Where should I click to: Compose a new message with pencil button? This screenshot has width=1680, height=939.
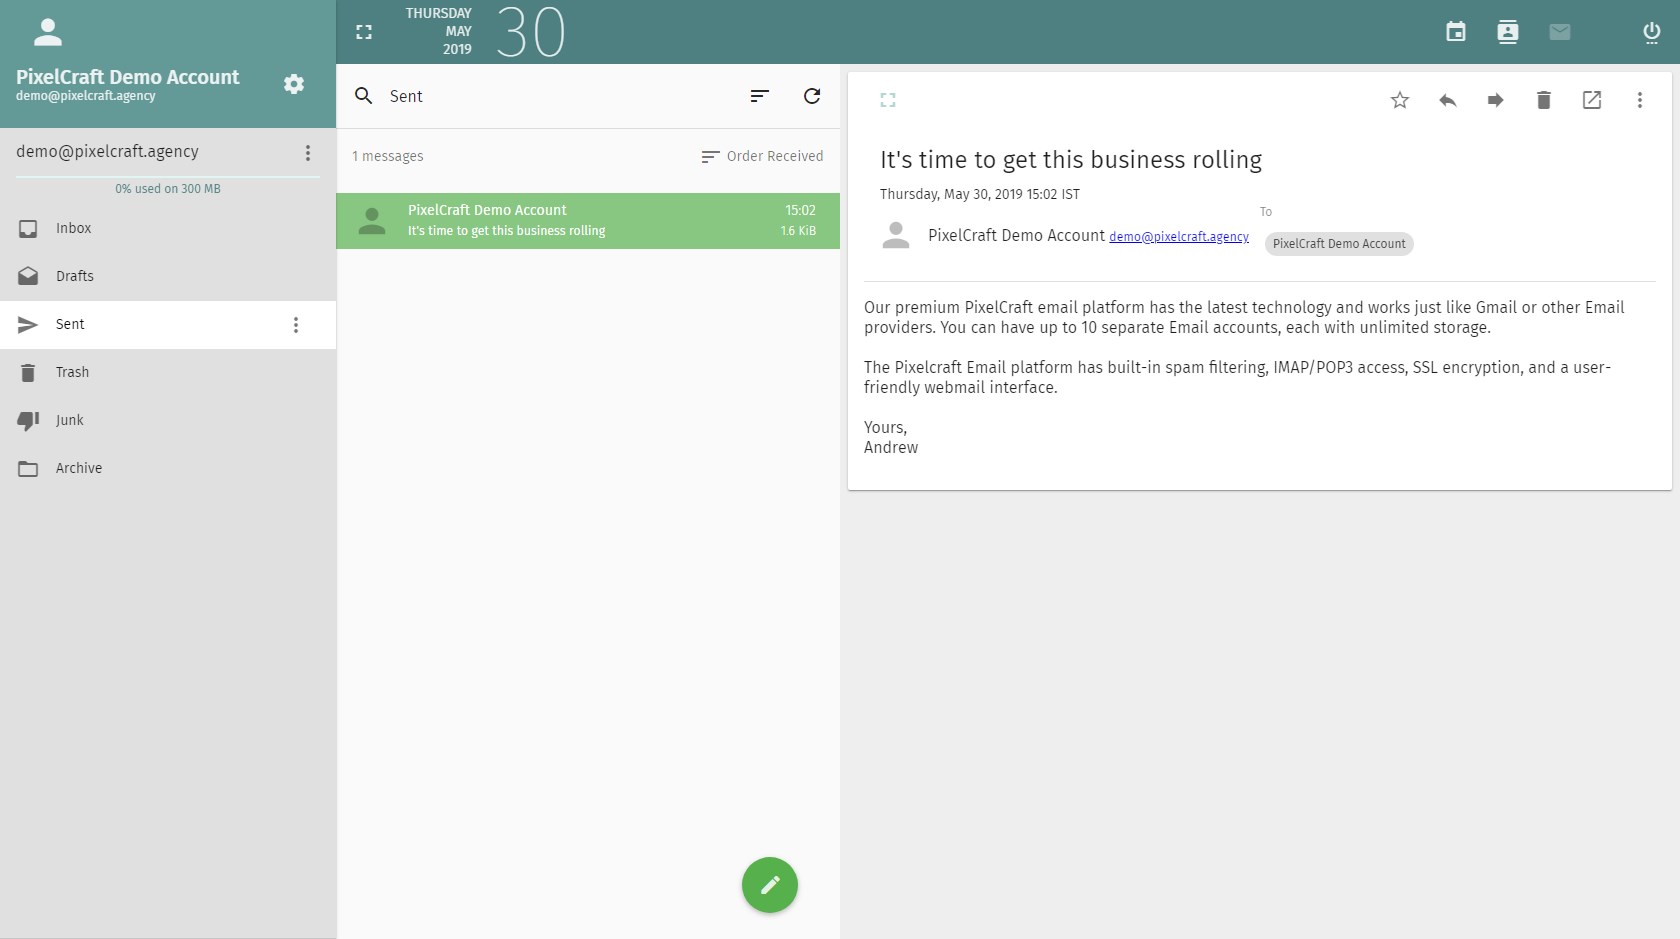click(x=770, y=885)
